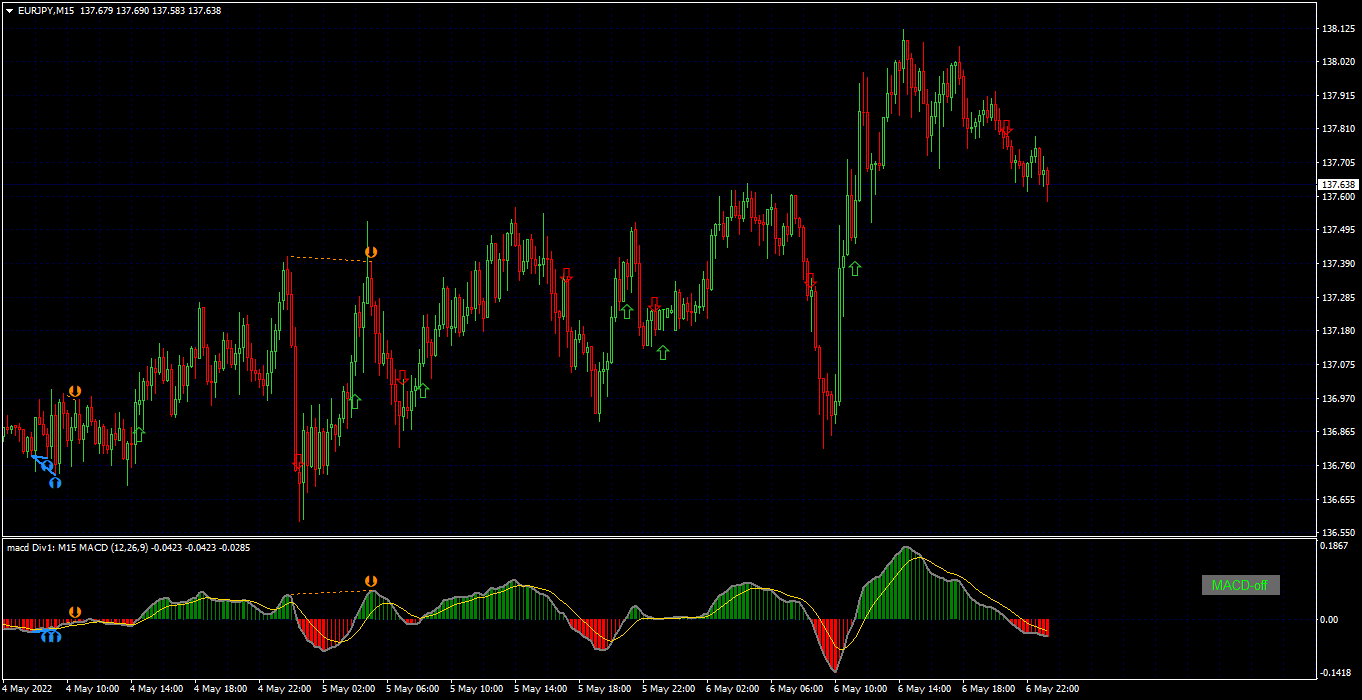Click the 4 May 18:00 time label
Viewport: 1362px width, 700px height.
(x=220, y=689)
